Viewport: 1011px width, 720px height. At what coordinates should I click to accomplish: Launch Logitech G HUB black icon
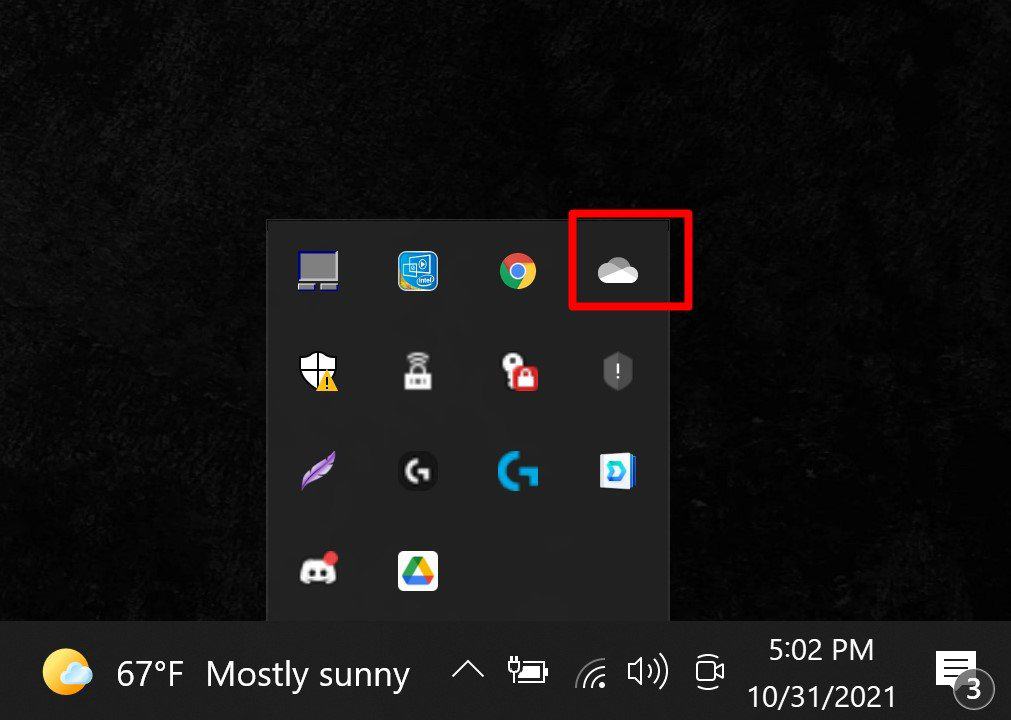click(x=418, y=471)
